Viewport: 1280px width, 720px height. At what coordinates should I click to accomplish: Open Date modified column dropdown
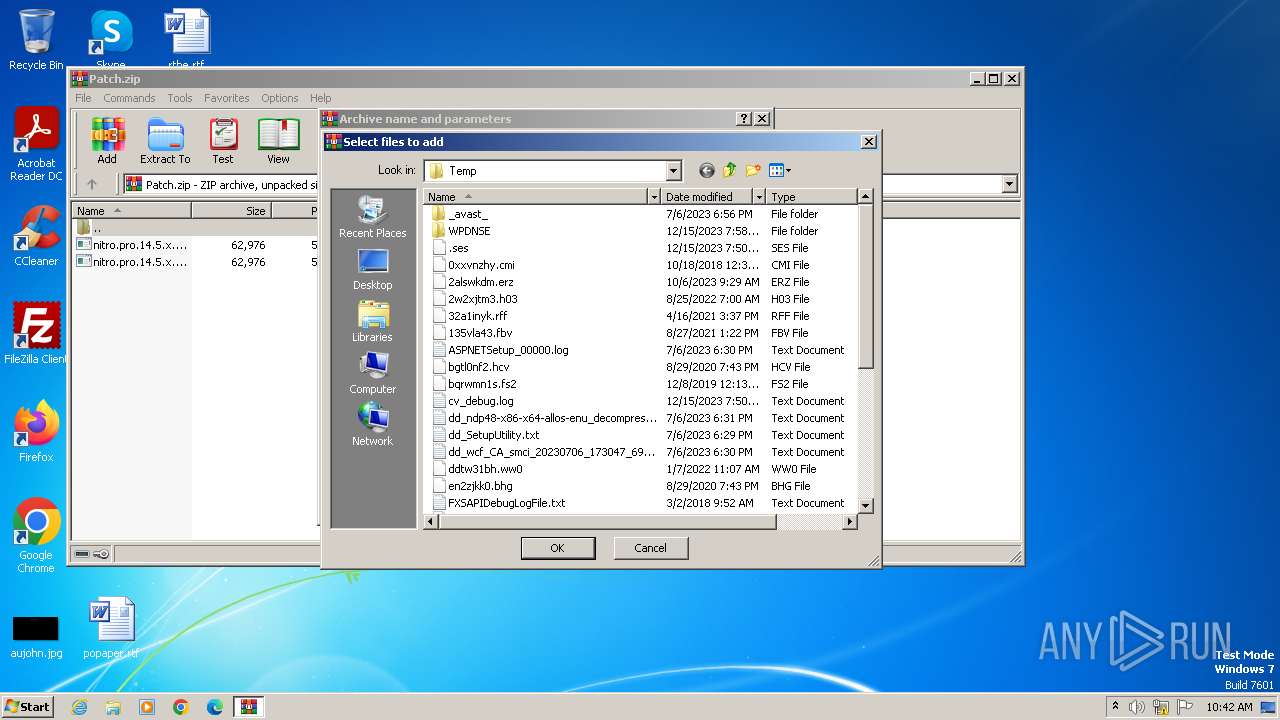click(759, 197)
